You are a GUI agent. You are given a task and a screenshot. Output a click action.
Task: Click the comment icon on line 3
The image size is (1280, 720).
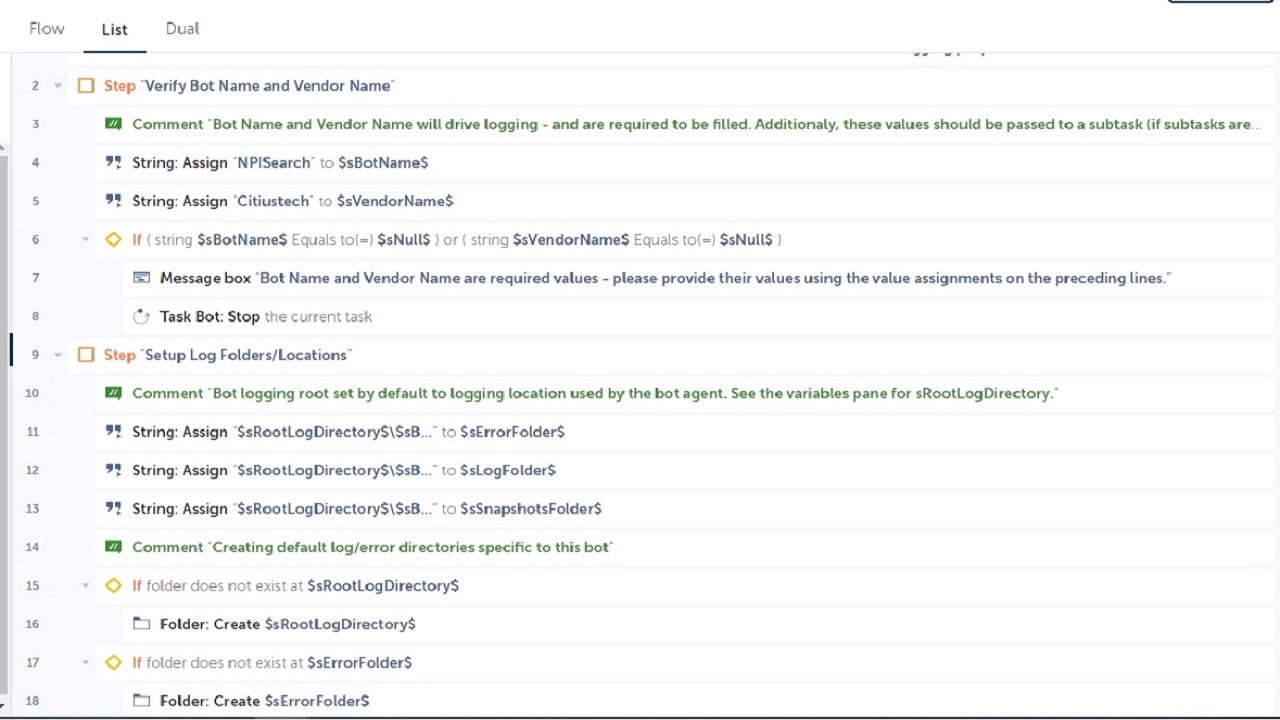pyautogui.click(x=113, y=124)
